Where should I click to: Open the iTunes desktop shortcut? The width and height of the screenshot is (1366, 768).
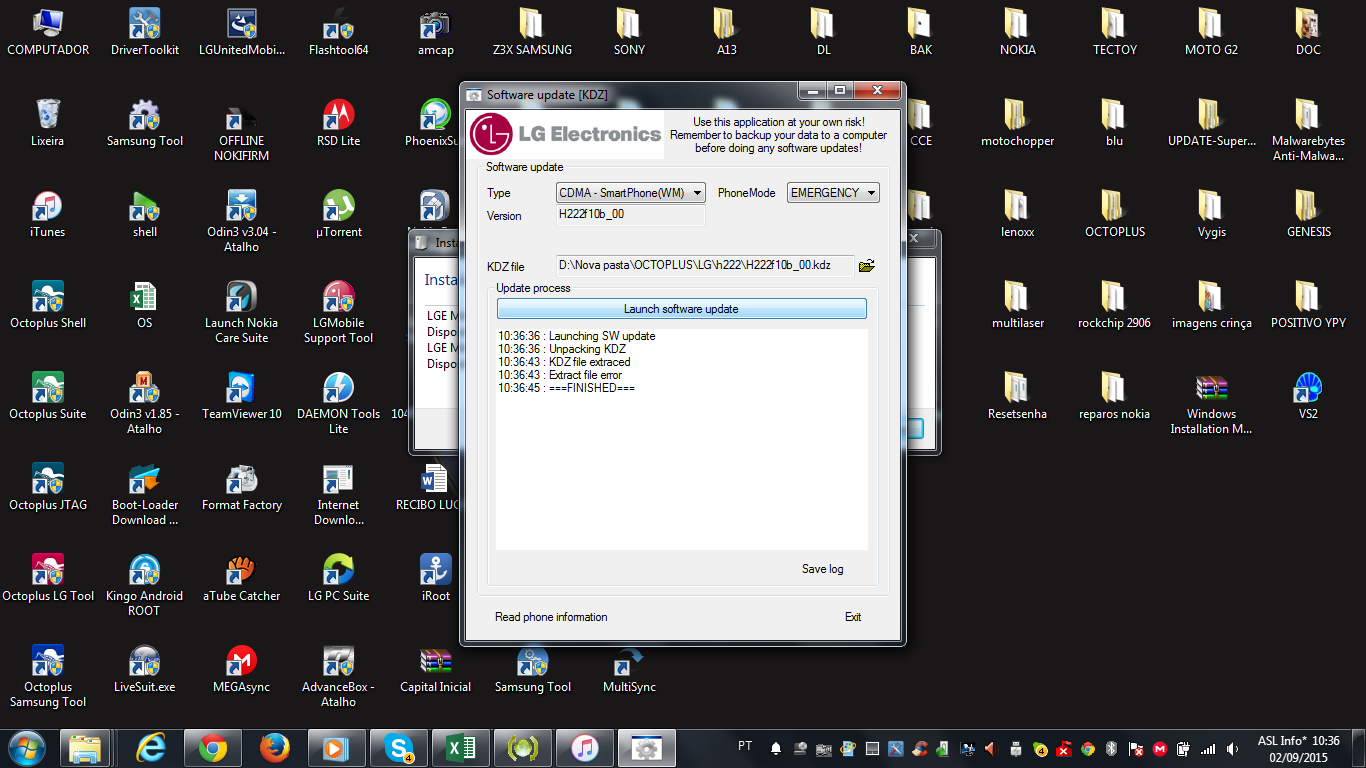pyautogui.click(x=47, y=214)
